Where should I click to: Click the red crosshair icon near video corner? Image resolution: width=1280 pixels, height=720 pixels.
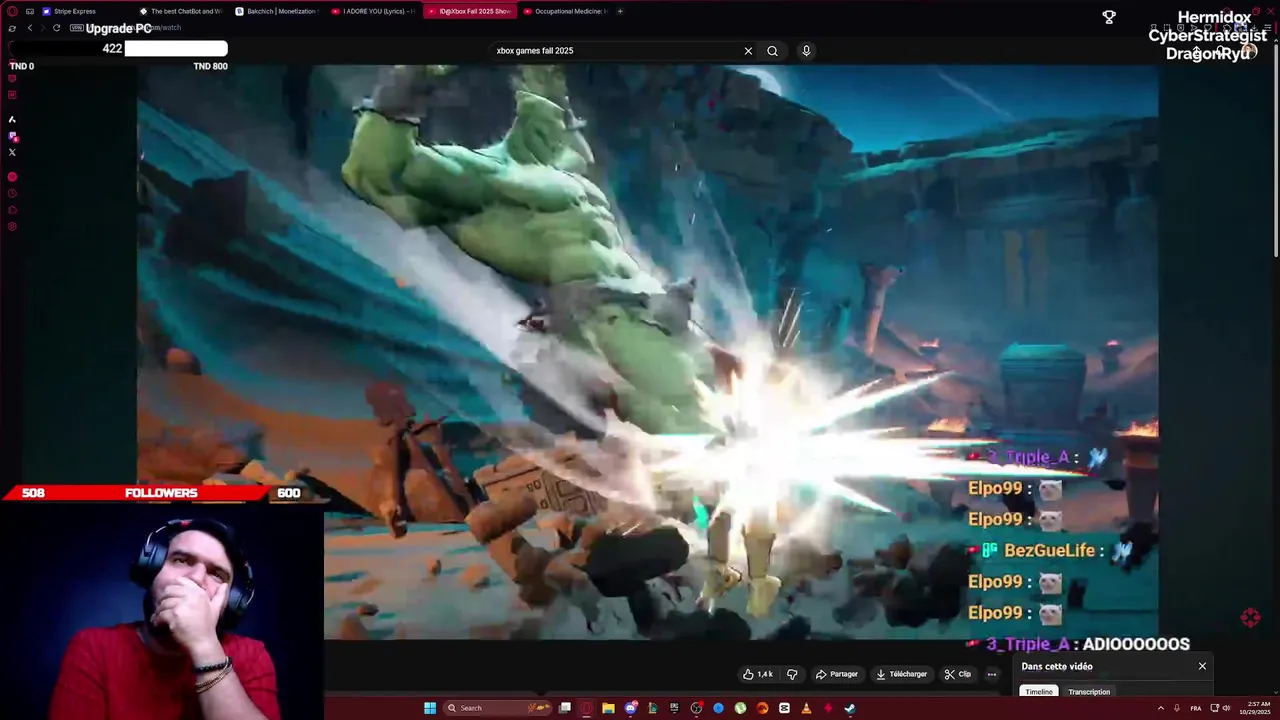click(1250, 618)
